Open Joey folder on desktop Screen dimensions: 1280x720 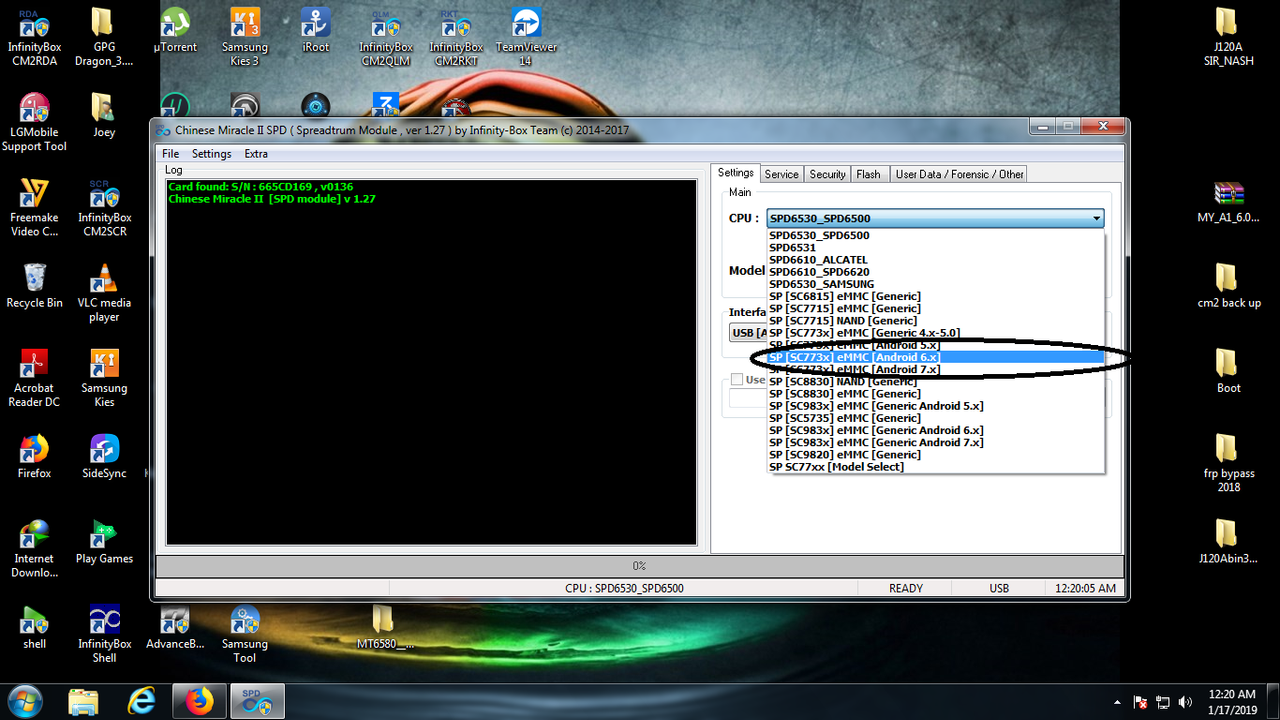click(x=104, y=115)
